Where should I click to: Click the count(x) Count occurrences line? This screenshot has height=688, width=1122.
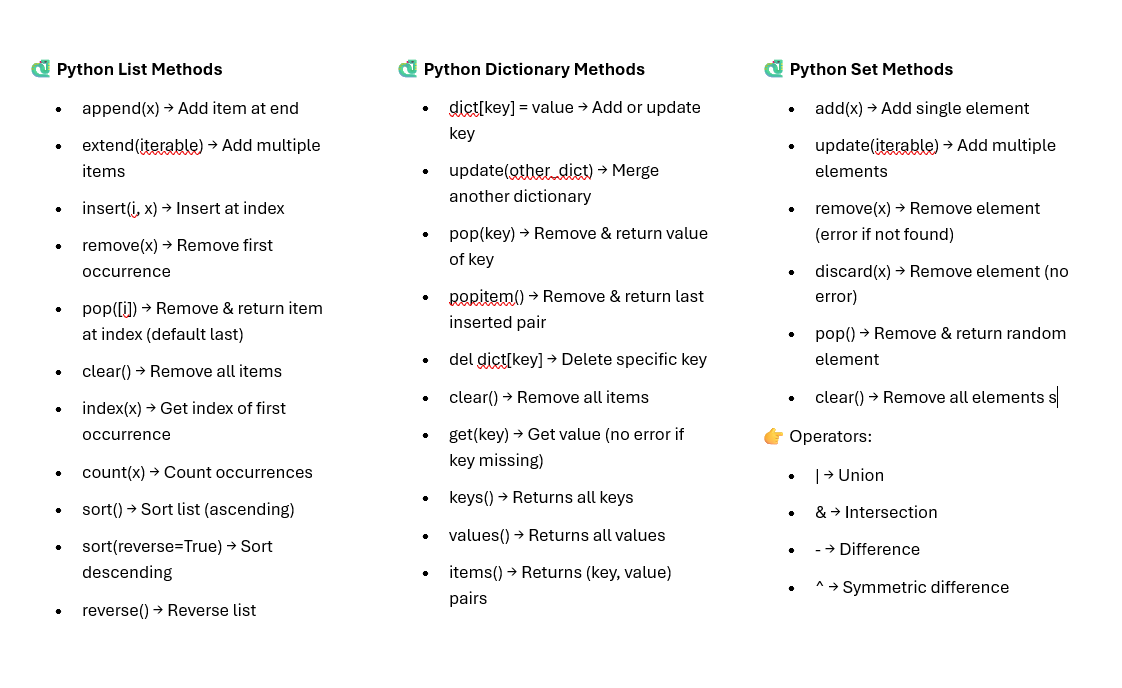(x=197, y=472)
